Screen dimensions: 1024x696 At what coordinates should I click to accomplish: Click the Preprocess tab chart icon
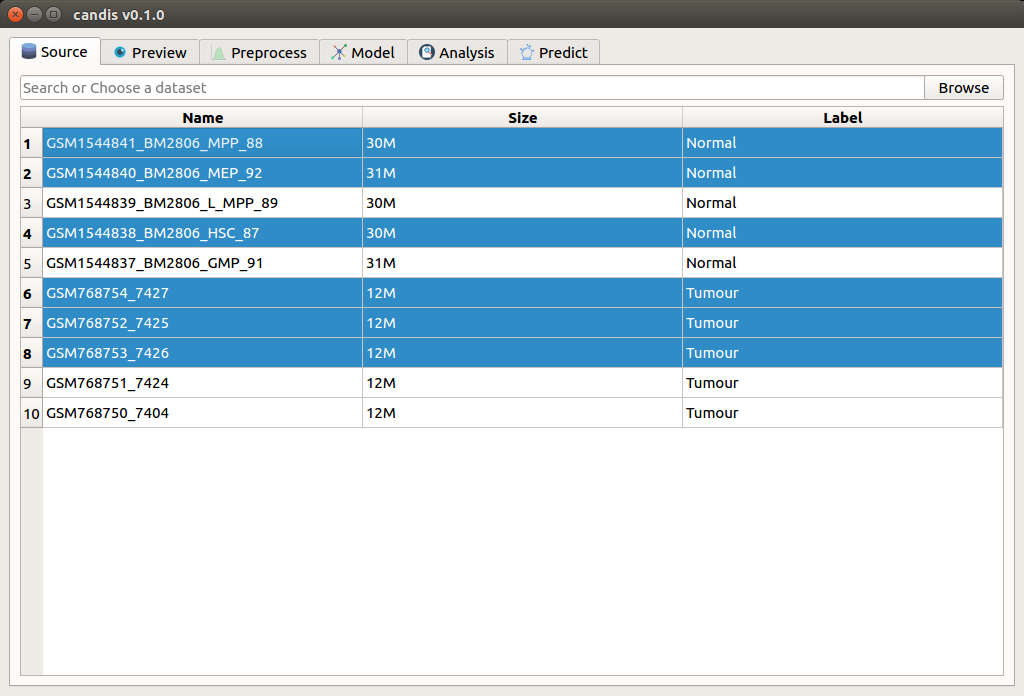pyautogui.click(x=219, y=53)
